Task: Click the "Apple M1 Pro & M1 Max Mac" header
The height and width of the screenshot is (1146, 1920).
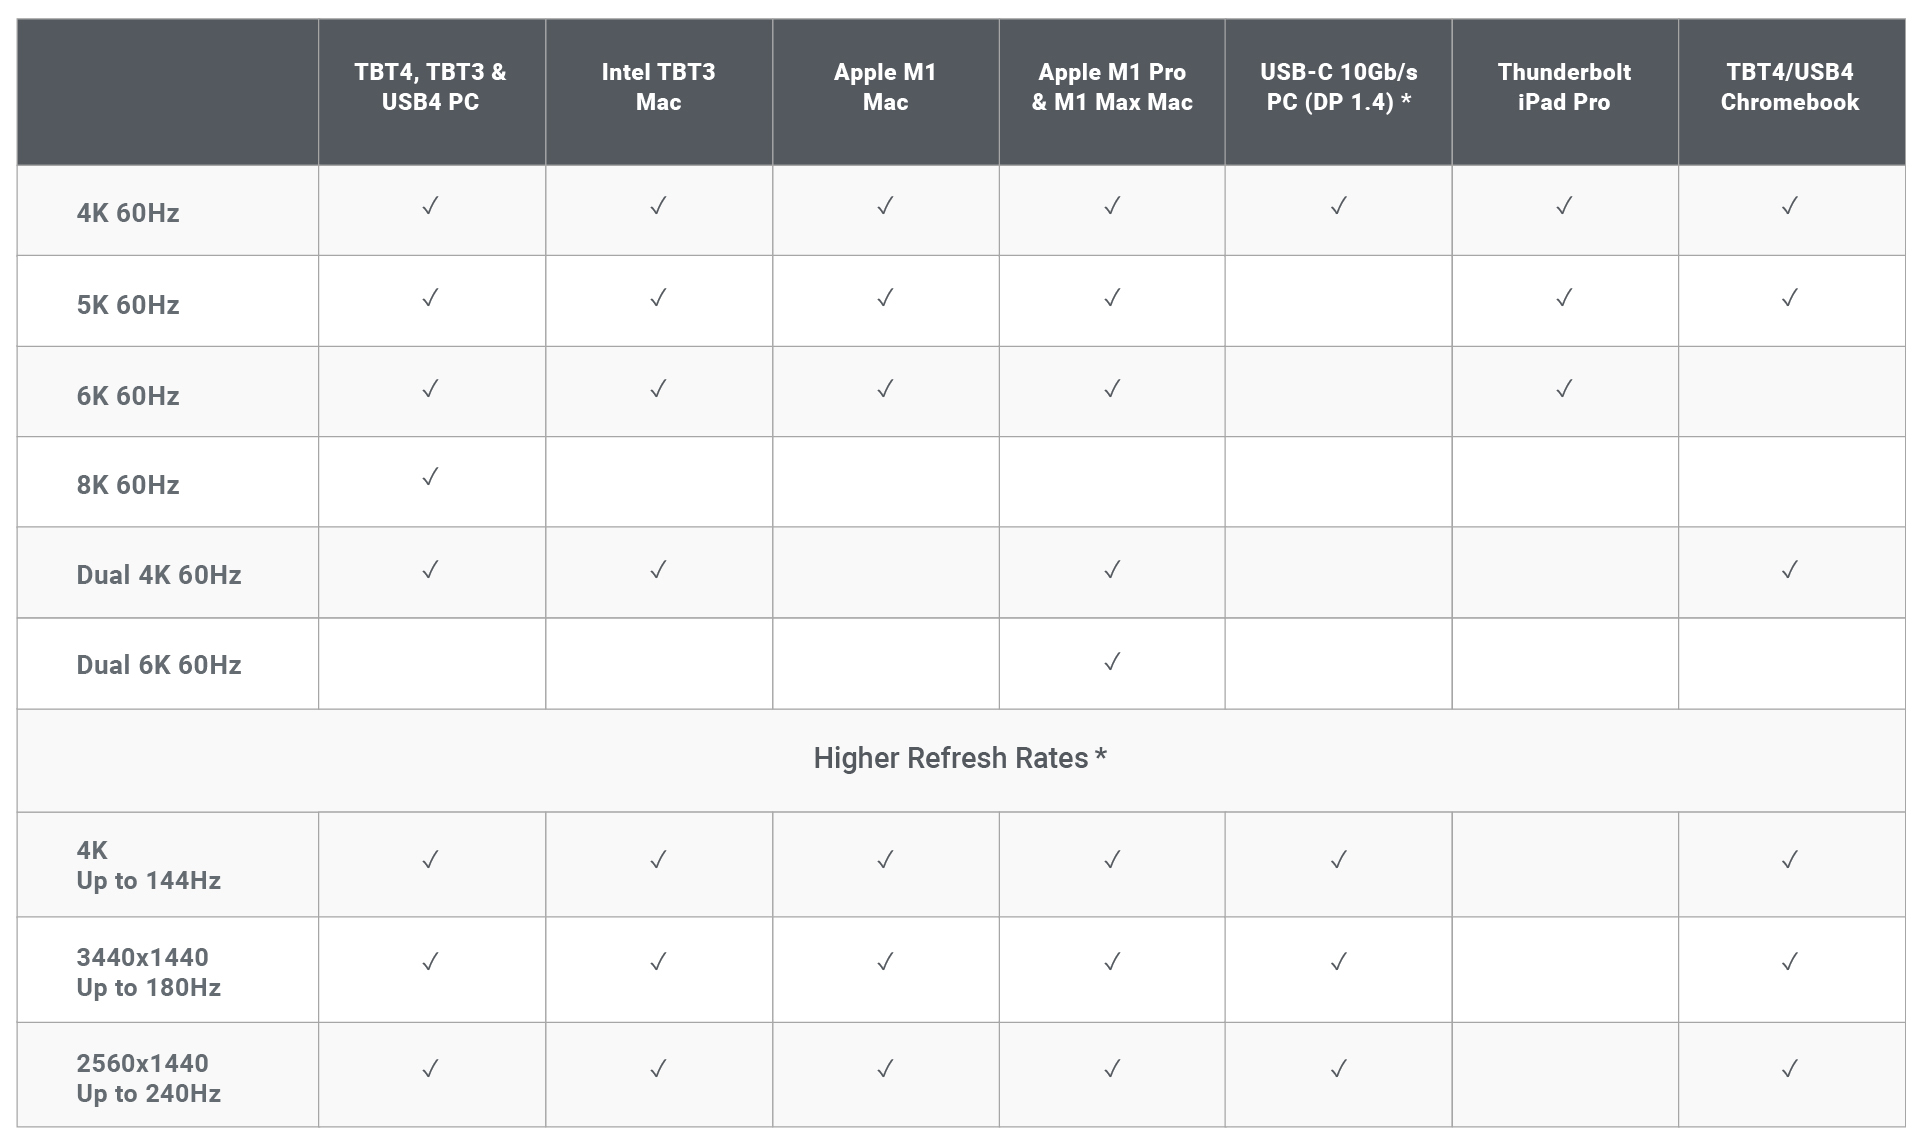Action: (1111, 87)
